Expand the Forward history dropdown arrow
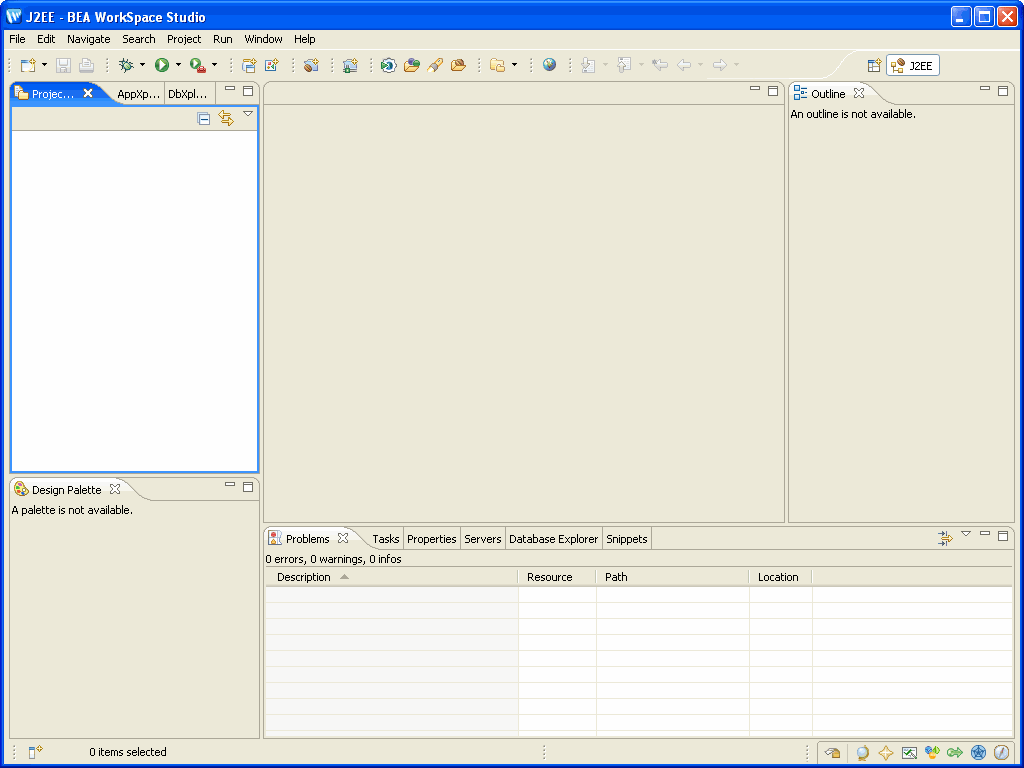The image size is (1024, 768). click(737, 65)
